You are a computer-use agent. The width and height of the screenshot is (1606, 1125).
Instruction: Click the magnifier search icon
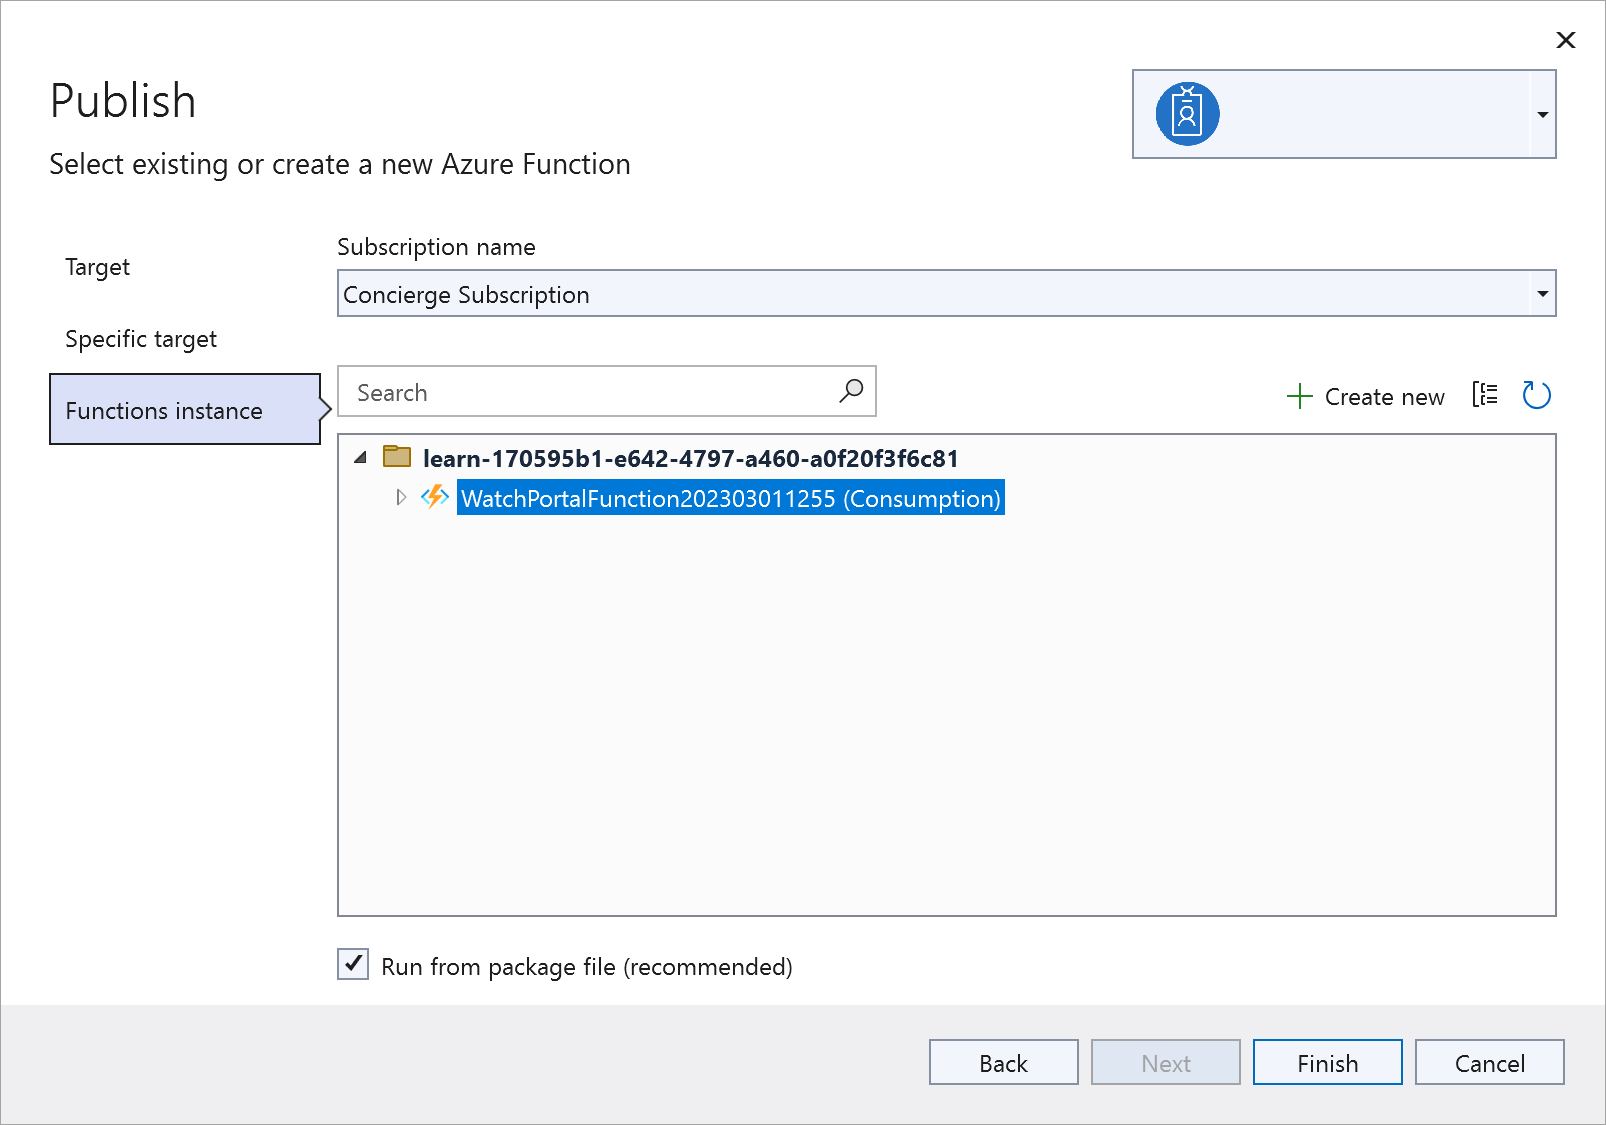[851, 391]
